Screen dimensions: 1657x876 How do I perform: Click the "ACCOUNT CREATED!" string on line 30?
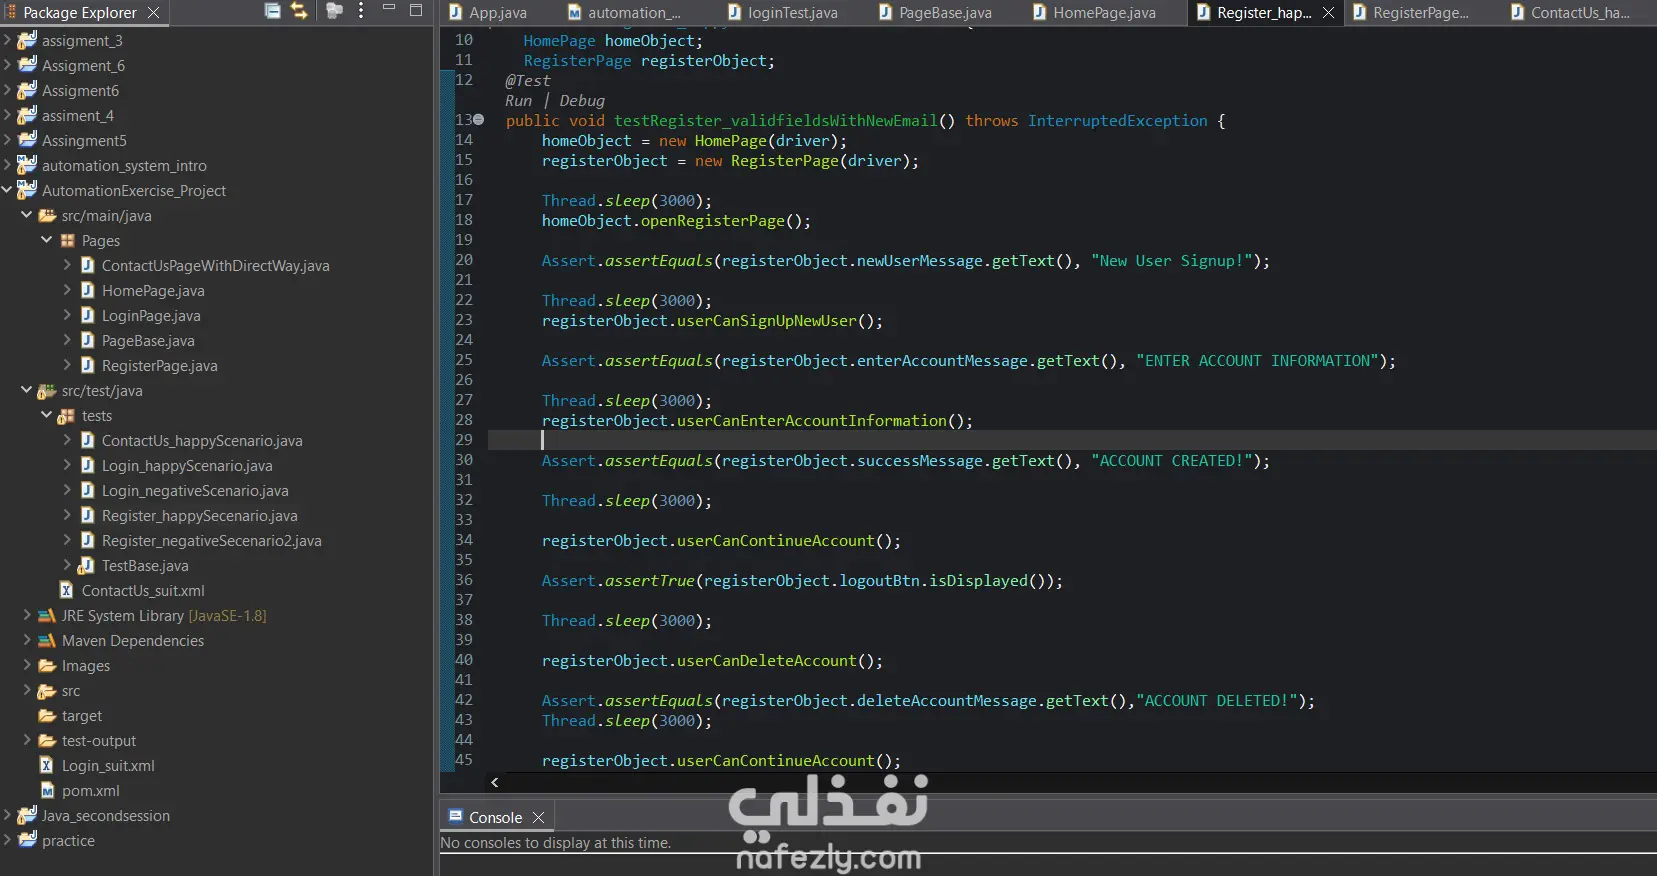(x=1171, y=460)
